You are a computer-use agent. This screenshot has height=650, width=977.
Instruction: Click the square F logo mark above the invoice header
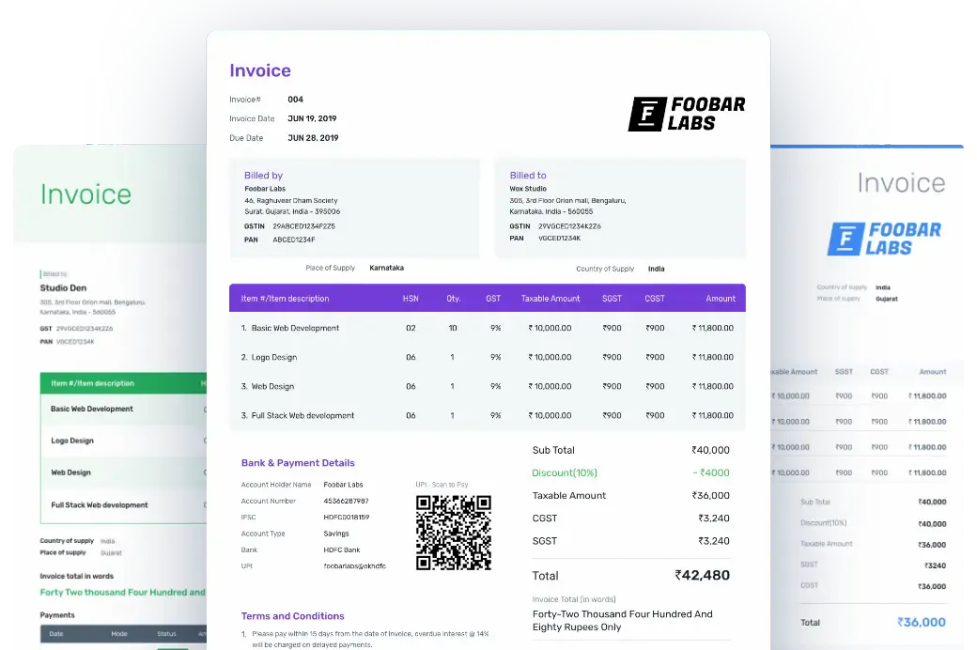pyautogui.click(x=650, y=113)
